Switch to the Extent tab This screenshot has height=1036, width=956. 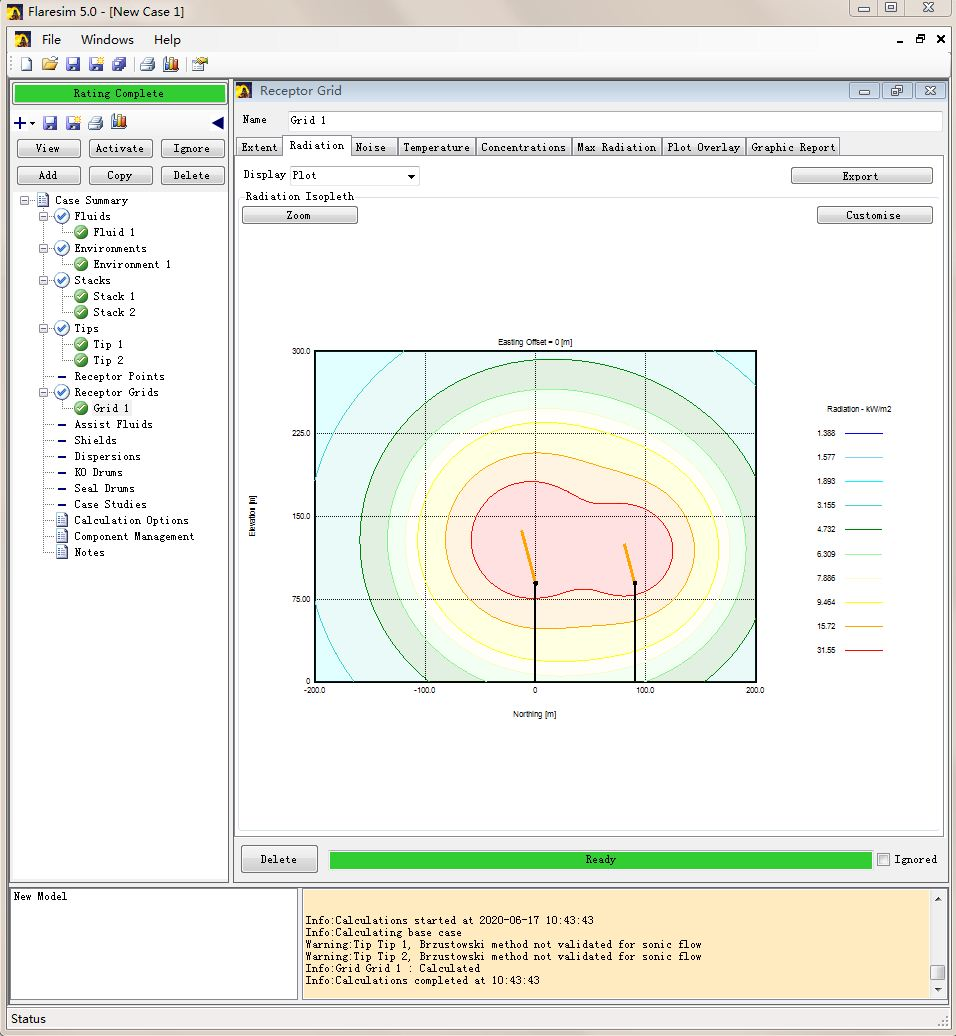tap(259, 147)
